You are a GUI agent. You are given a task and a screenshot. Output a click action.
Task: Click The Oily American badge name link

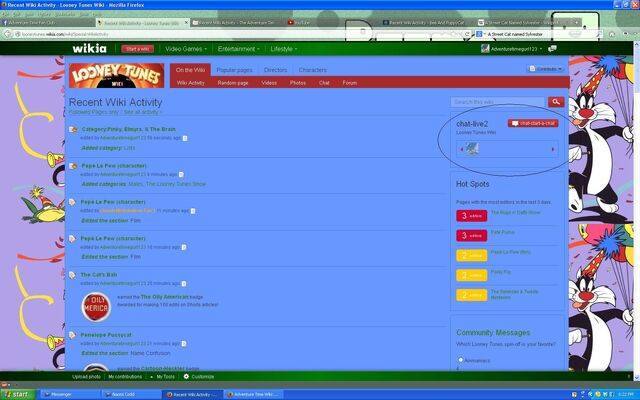(164, 297)
